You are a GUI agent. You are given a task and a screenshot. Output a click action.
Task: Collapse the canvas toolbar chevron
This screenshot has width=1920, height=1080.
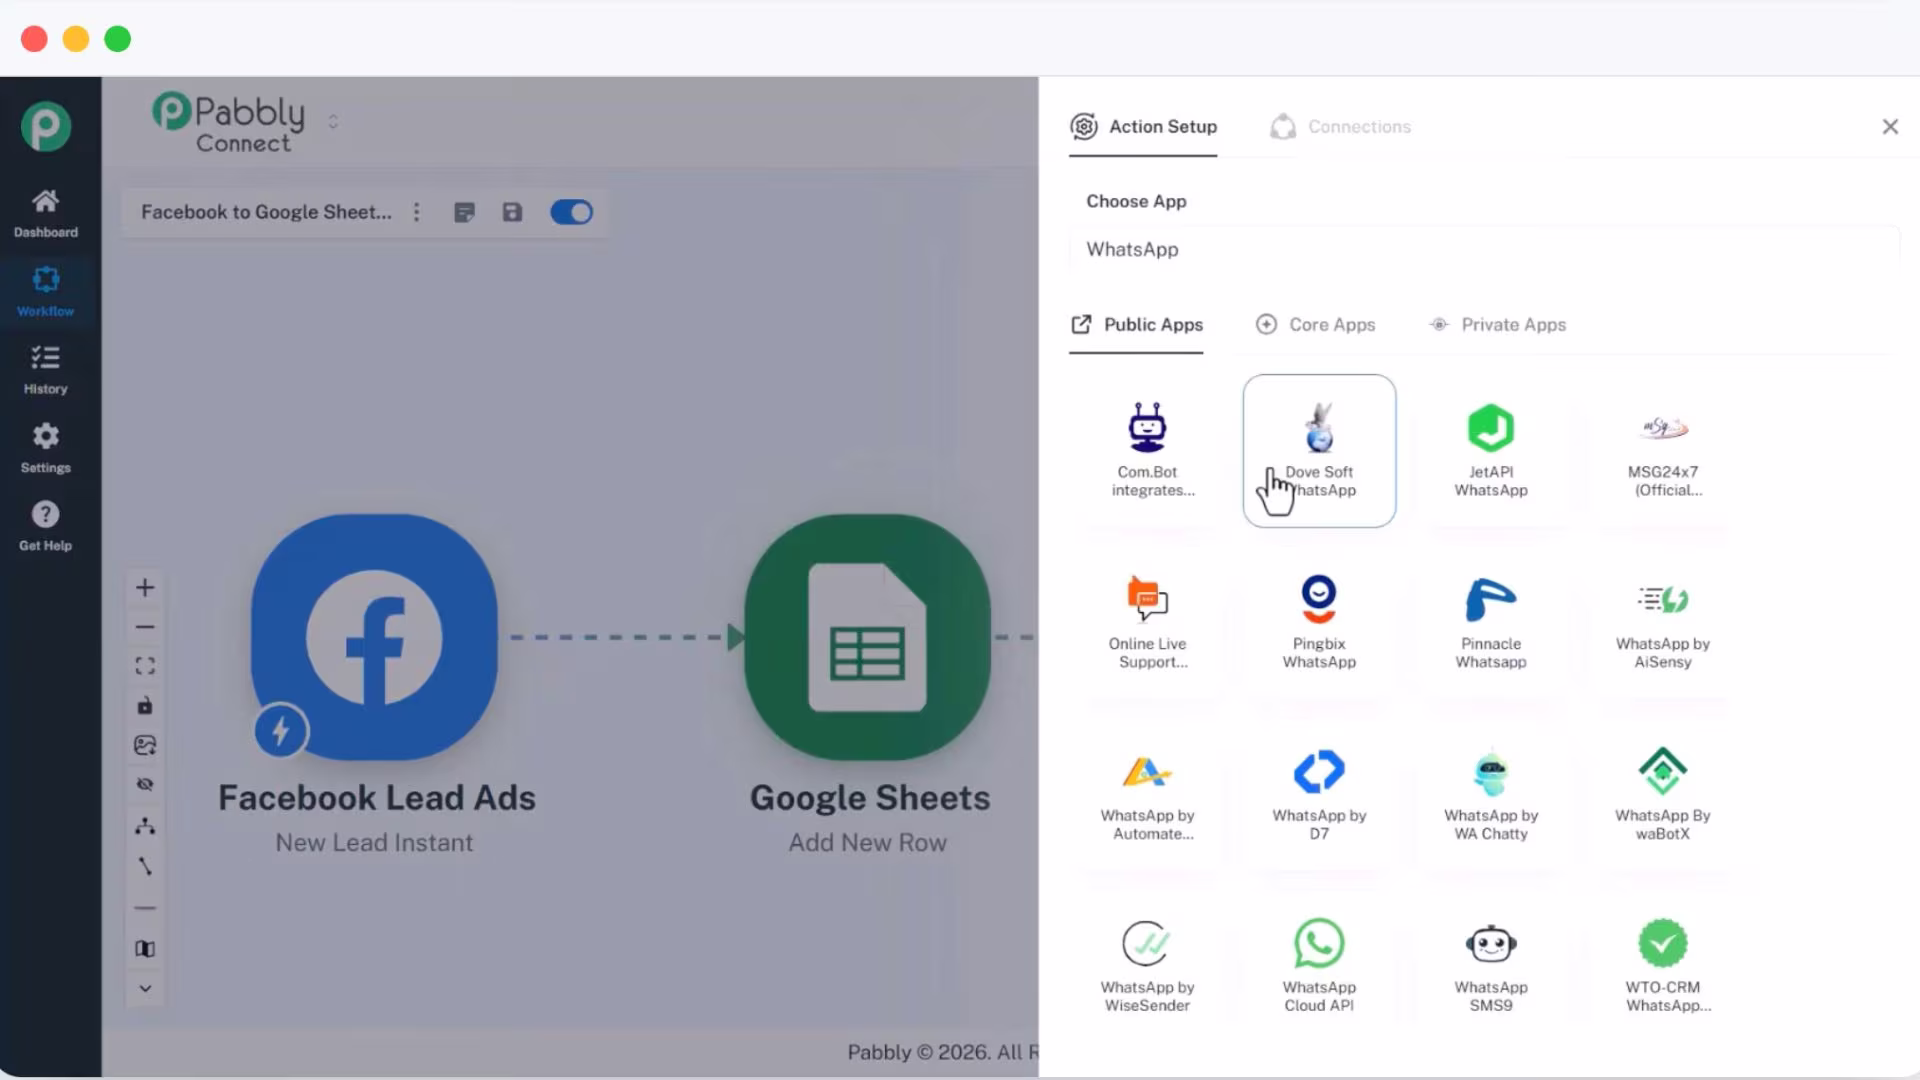click(x=145, y=988)
